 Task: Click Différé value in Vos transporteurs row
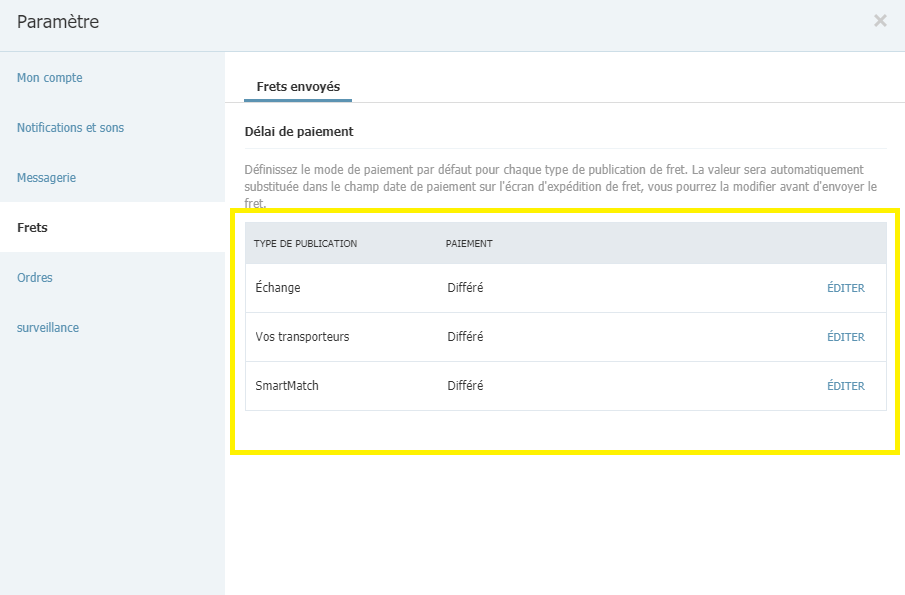(x=465, y=336)
